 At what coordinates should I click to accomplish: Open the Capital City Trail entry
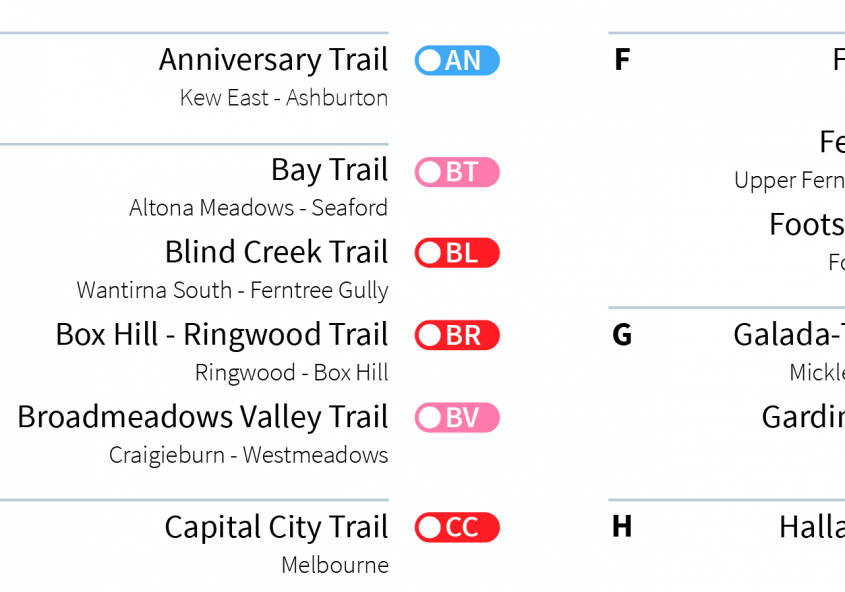coord(276,527)
